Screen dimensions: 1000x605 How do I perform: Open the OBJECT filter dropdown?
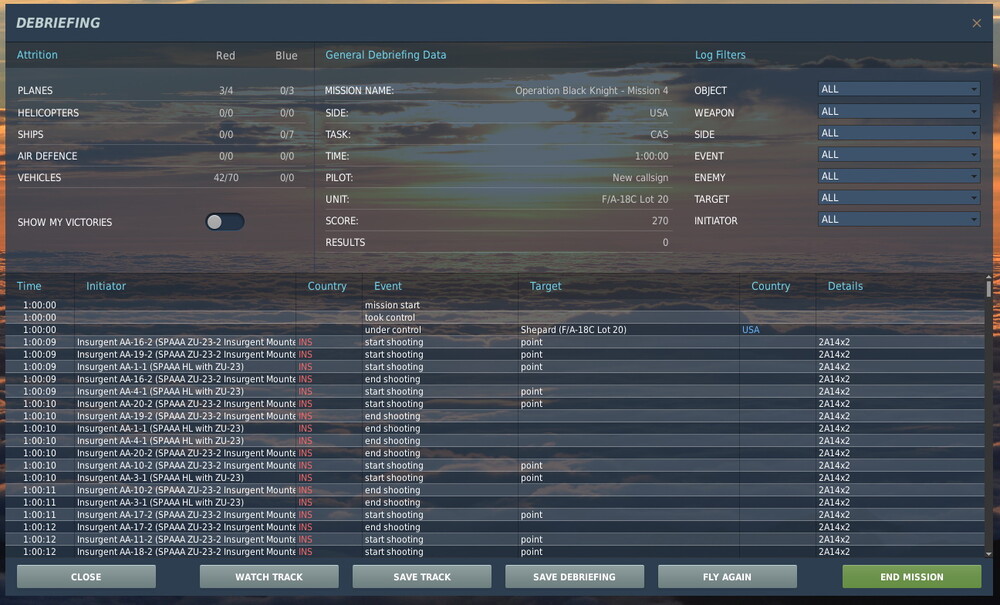point(899,89)
